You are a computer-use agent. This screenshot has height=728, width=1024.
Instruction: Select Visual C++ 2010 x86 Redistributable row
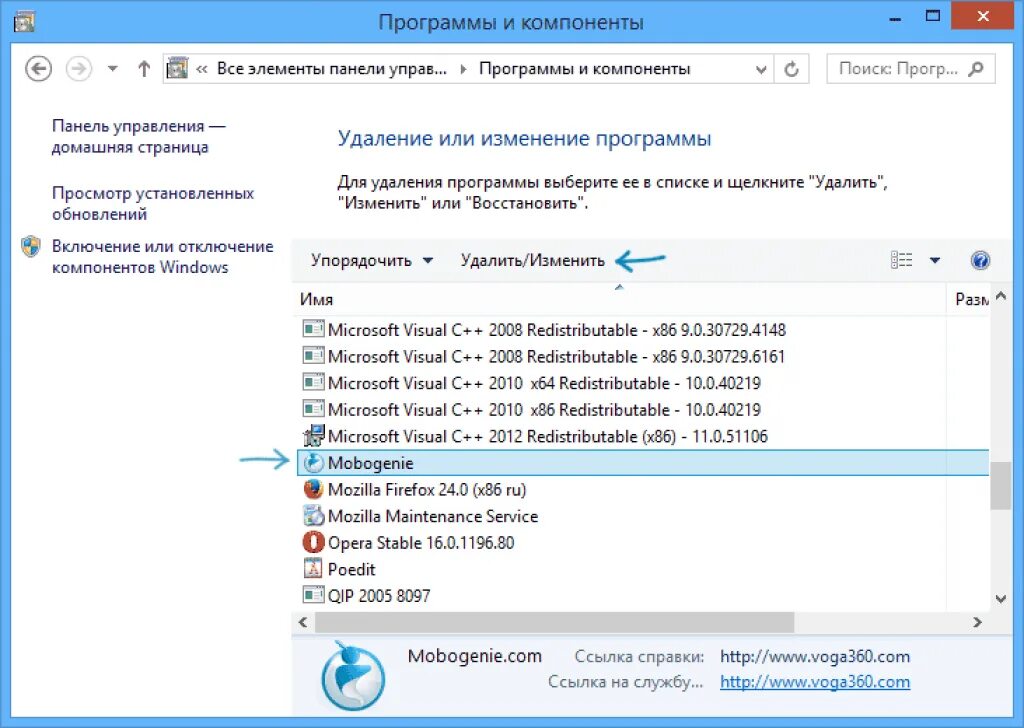point(643,410)
